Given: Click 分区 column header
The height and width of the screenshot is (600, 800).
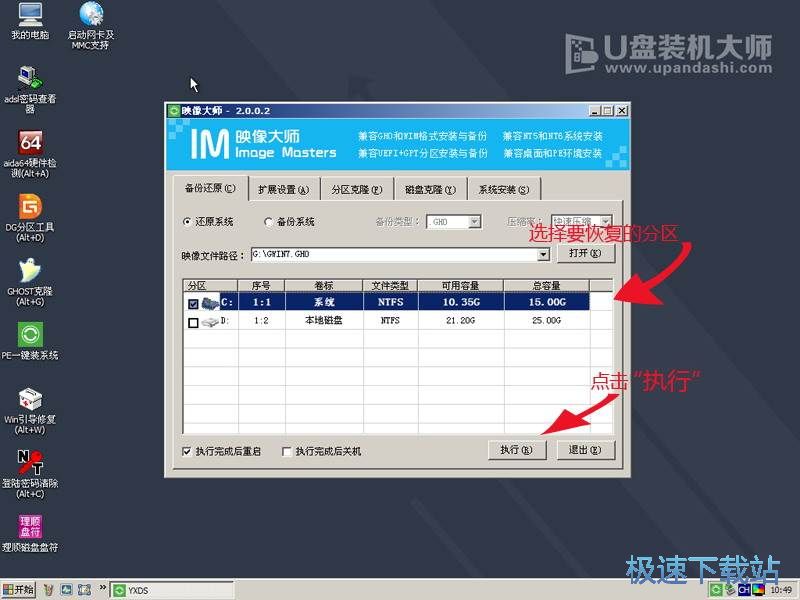Looking at the screenshot, I should tap(210, 286).
